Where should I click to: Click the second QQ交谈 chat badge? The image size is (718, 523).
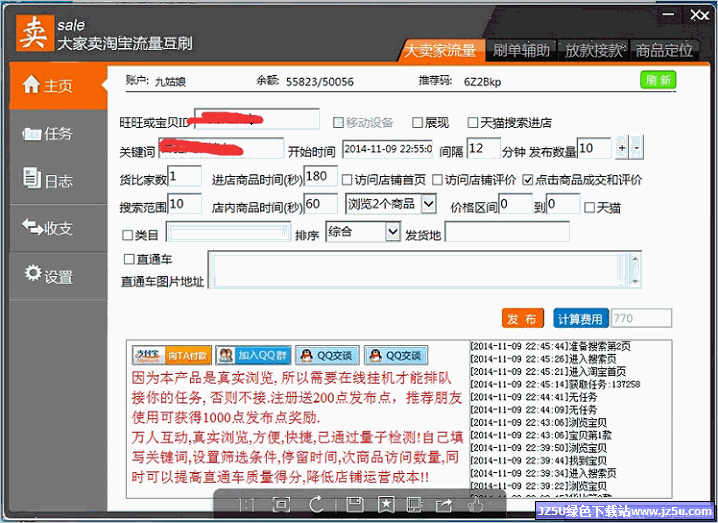pos(396,355)
